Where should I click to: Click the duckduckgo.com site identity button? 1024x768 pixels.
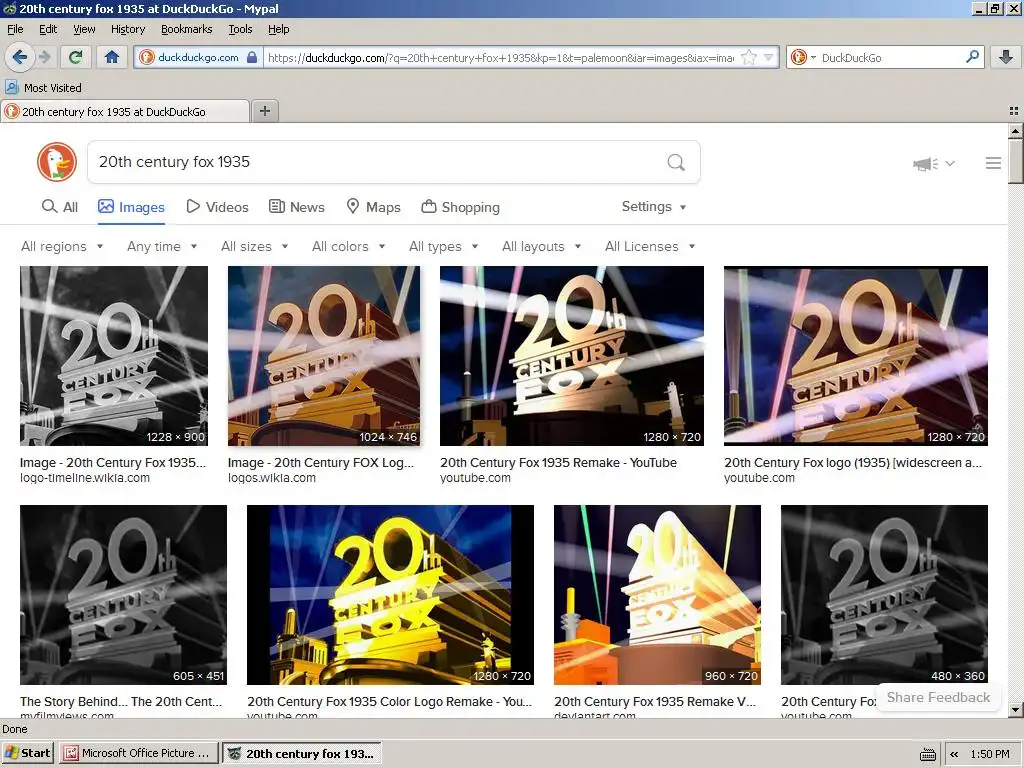(x=199, y=57)
